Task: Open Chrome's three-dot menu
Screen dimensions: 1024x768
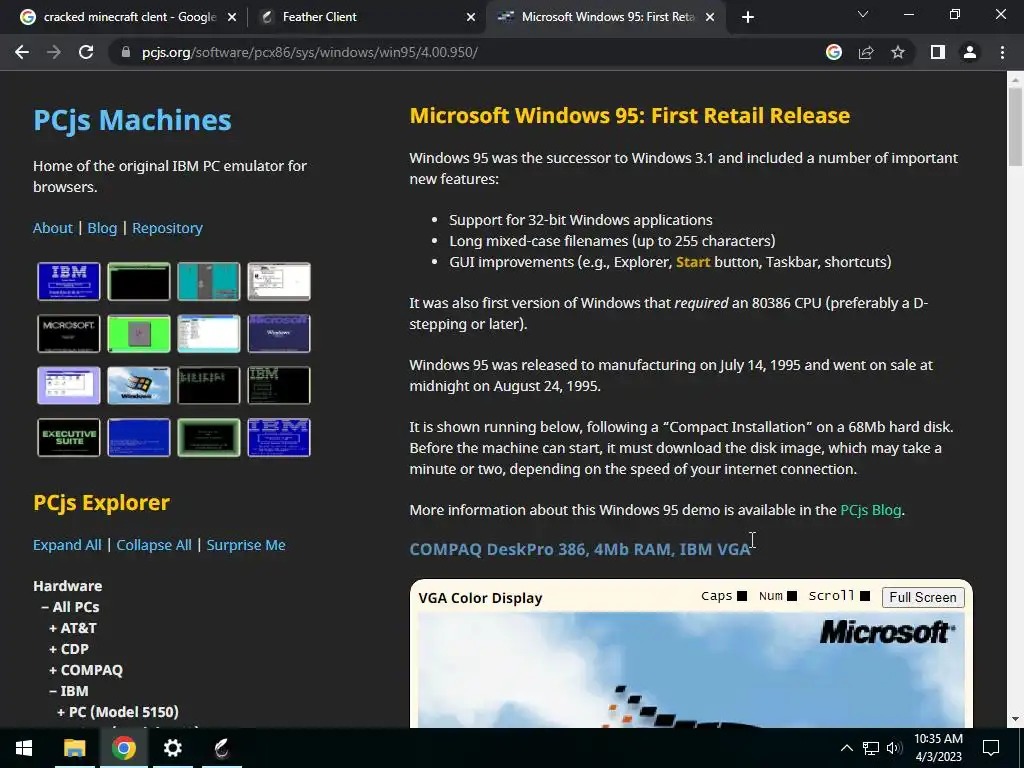Action: click(1002, 52)
